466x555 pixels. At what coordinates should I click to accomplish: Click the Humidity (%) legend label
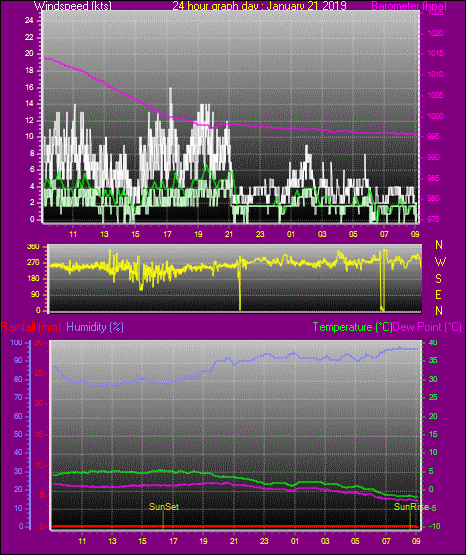tap(95, 327)
